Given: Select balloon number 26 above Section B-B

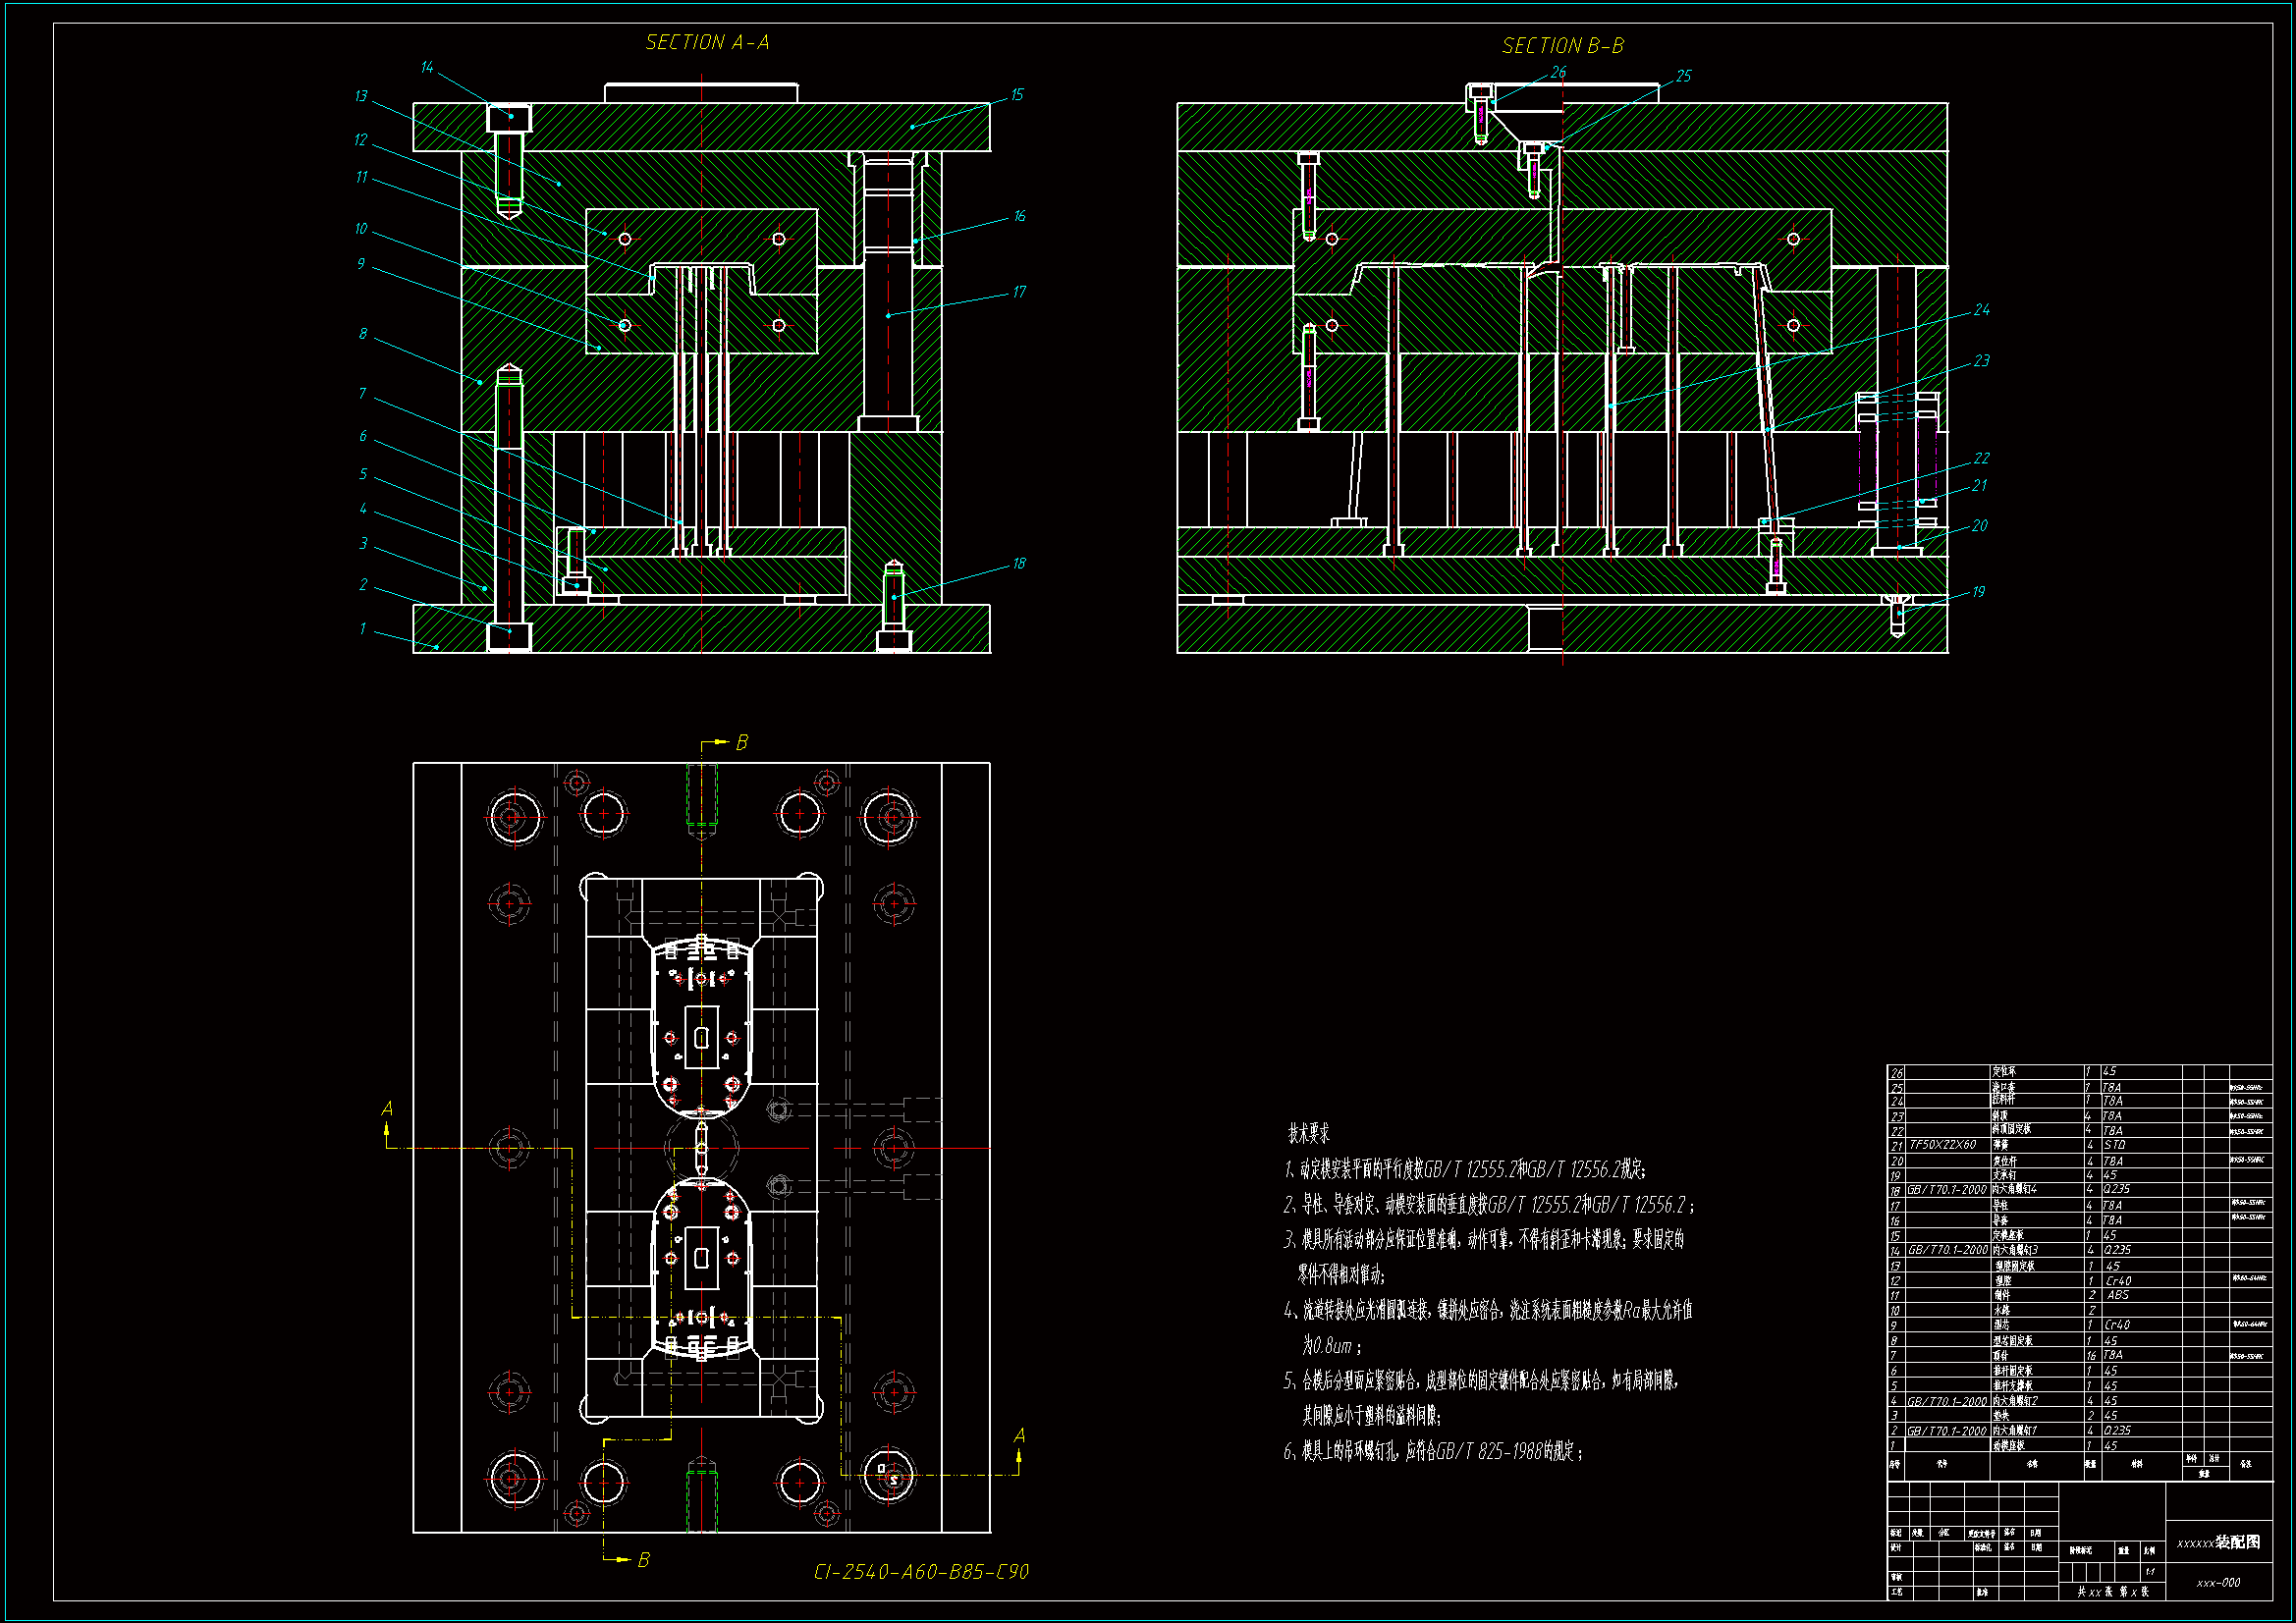Looking at the screenshot, I should coord(1558,72).
